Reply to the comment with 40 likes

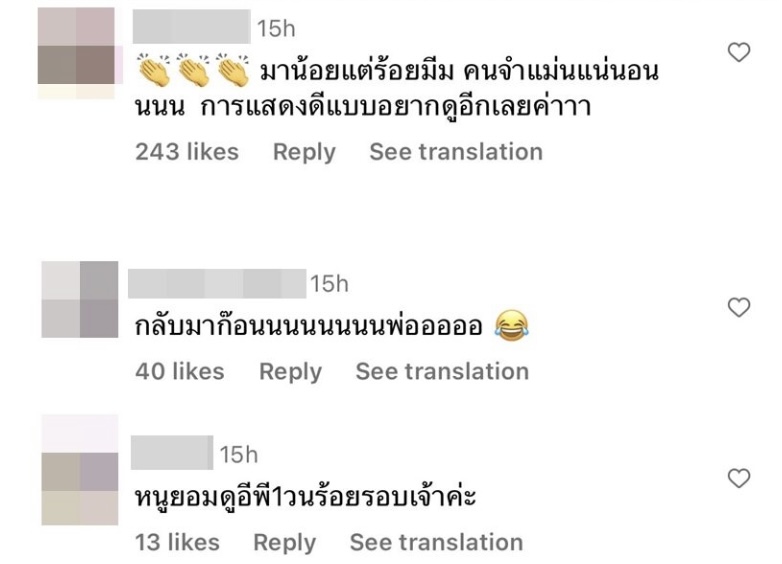point(291,372)
